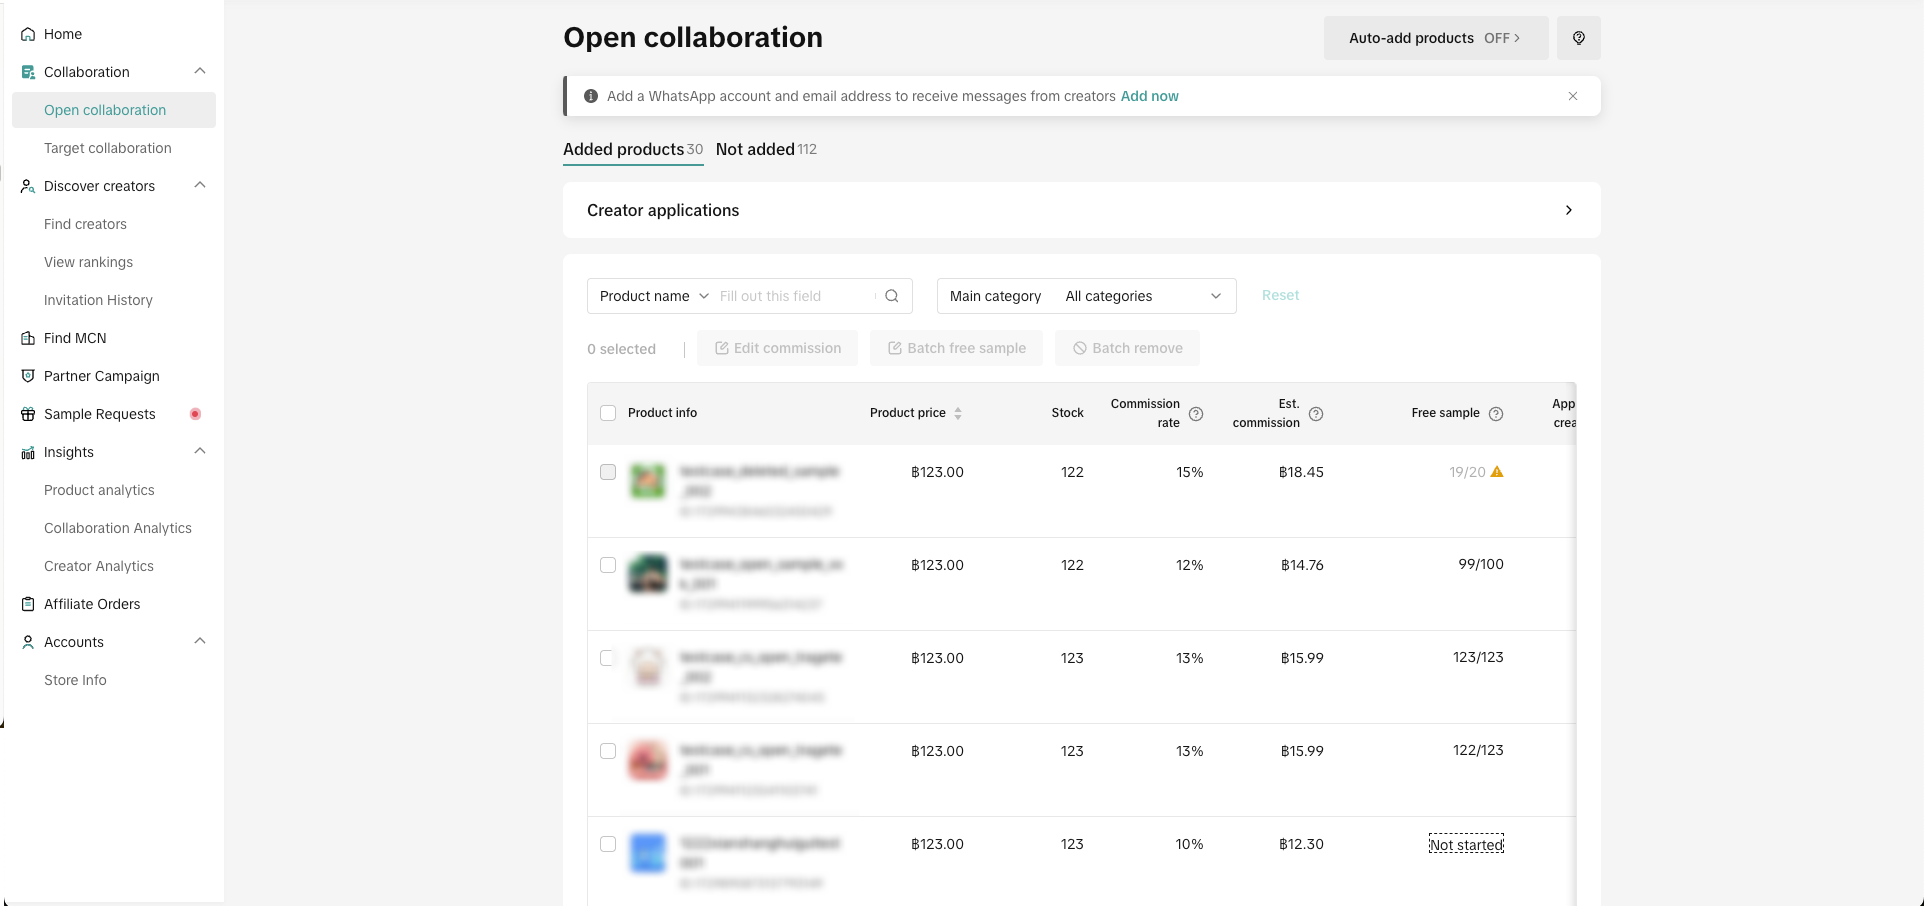Open Auto-add products settings
Image resolution: width=1924 pixels, height=906 pixels.
click(1435, 38)
